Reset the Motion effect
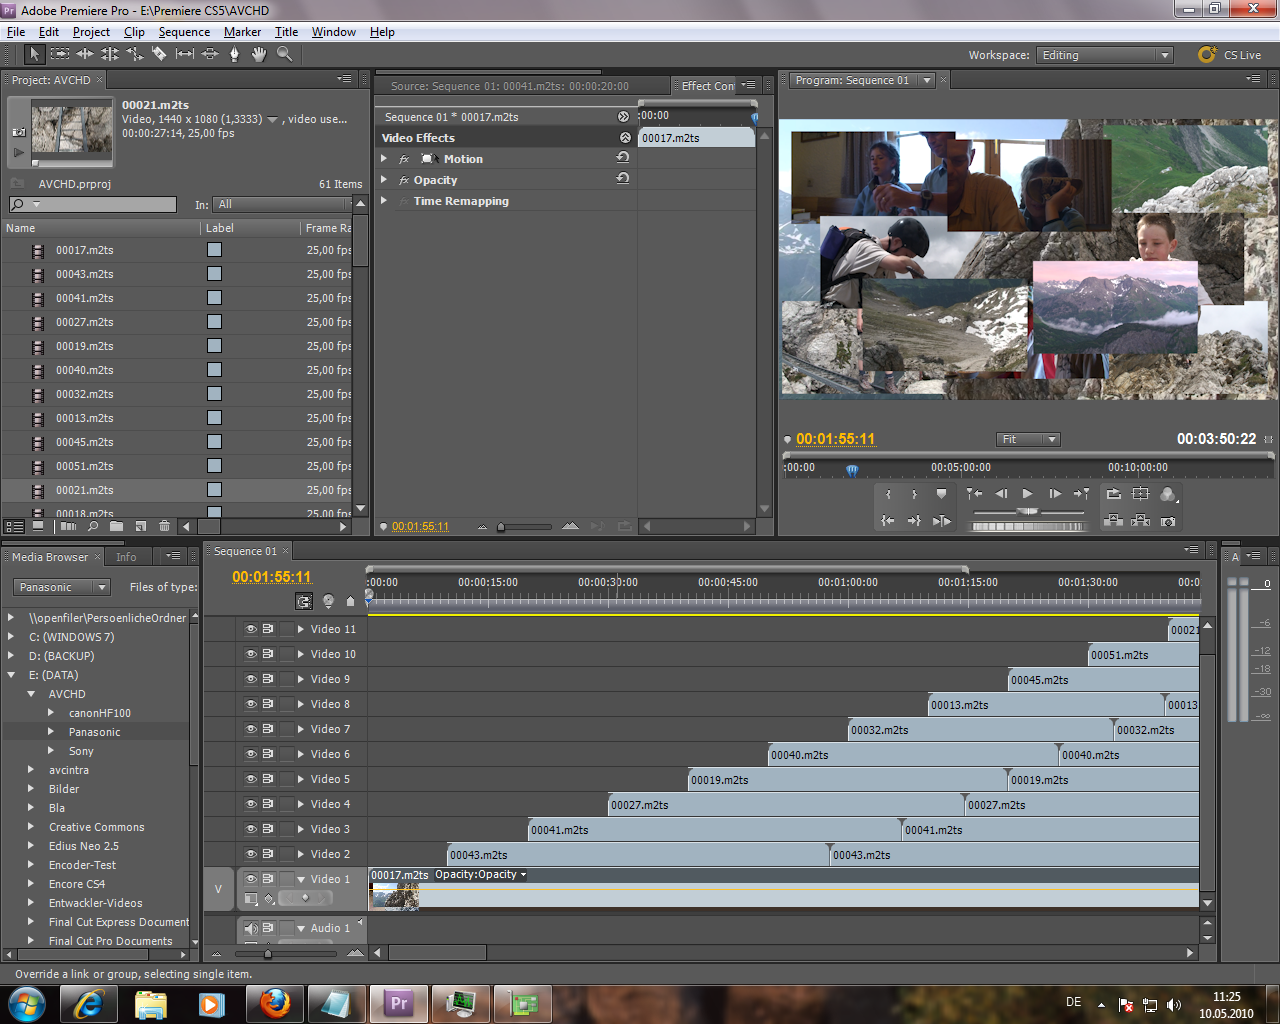This screenshot has width=1280, height=1024. (623, 158)
